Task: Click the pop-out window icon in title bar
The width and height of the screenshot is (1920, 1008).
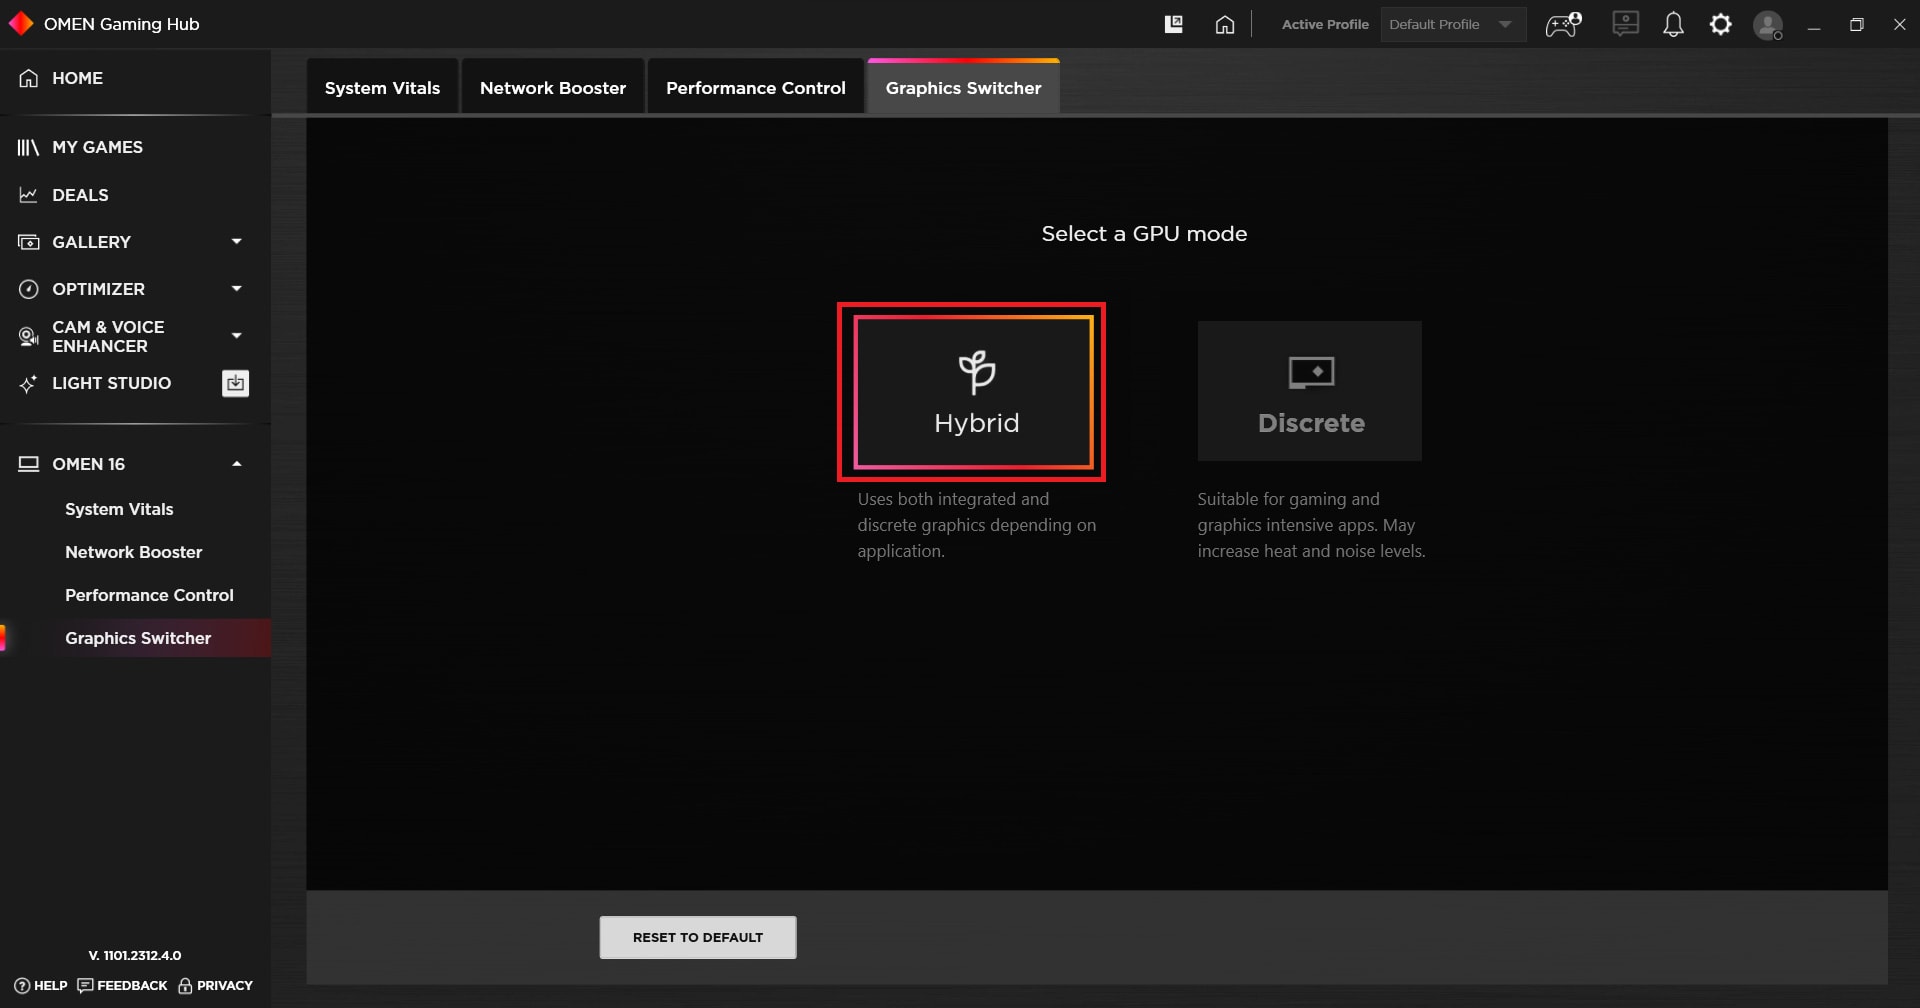Action: pyautogui.click(x=1174, y=24)
